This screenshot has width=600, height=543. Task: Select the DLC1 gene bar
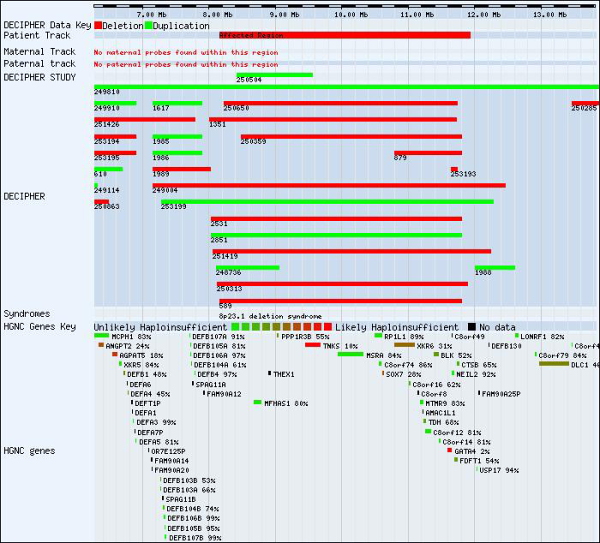[553, 364]
